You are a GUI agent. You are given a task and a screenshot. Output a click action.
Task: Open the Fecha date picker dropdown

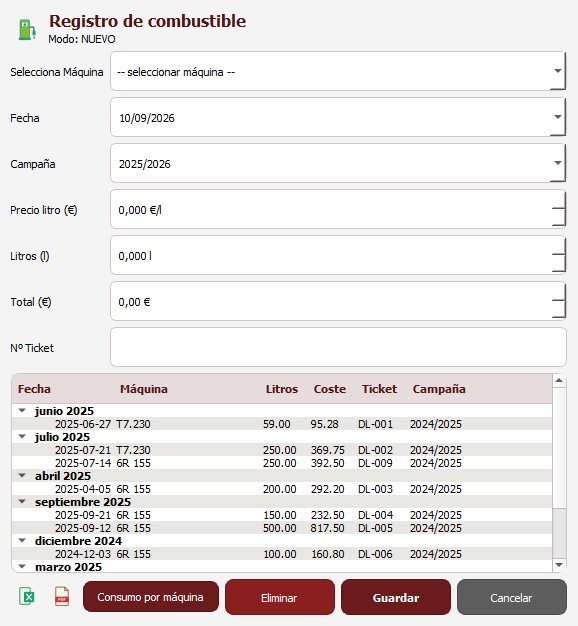[558, 117]
